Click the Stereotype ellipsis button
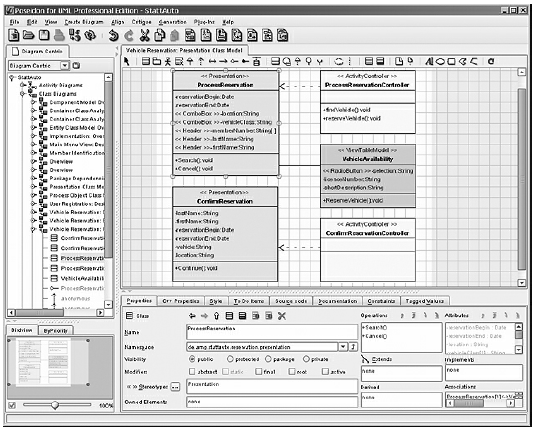The height and width of the screenshot is (433, 537). coord(175,387)
